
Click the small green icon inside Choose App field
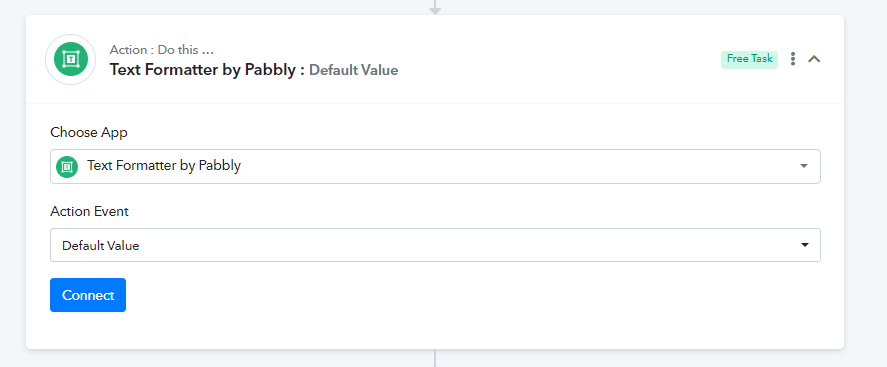click(67, 166)
